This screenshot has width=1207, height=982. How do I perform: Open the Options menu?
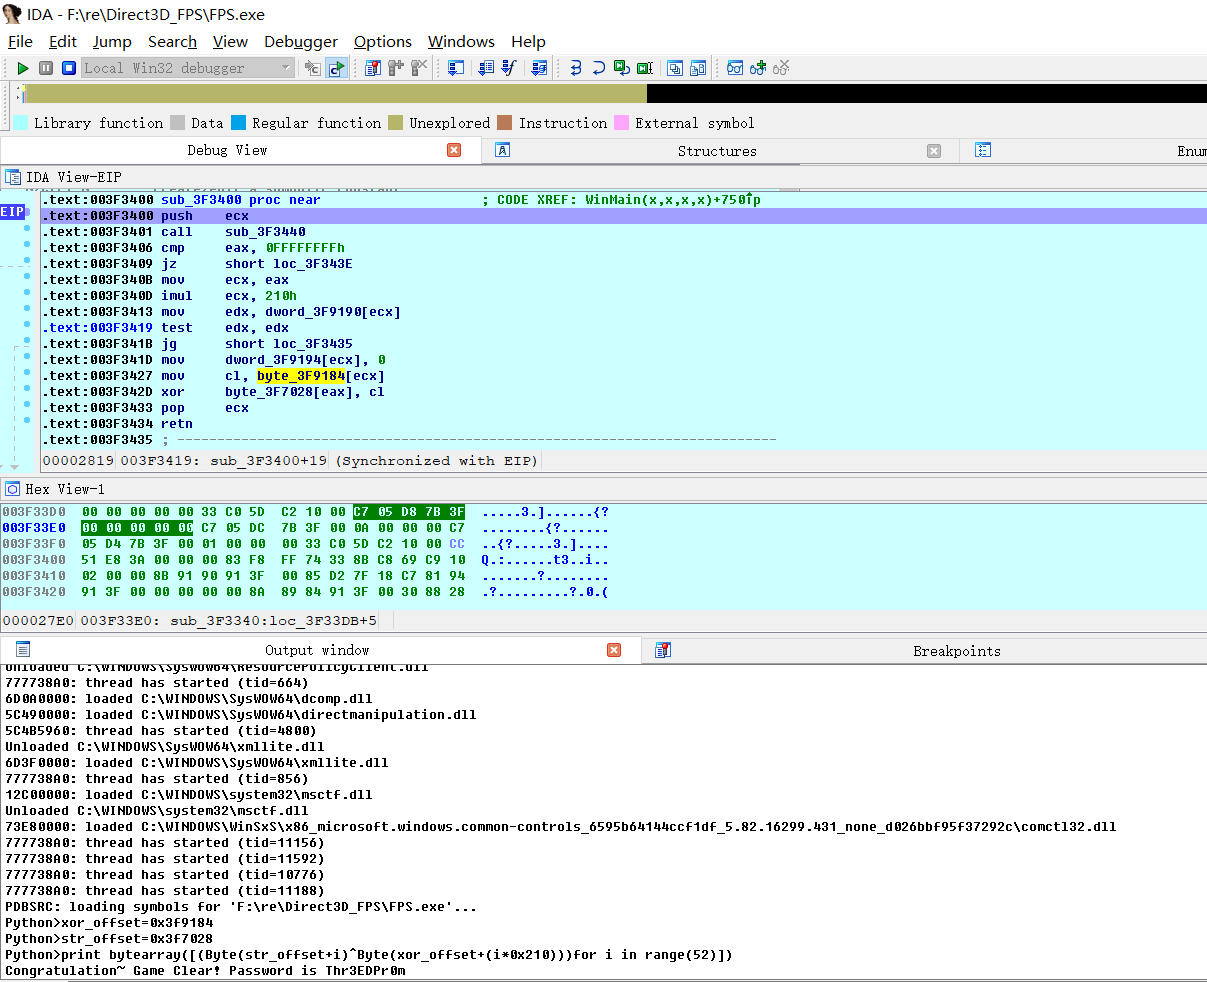tap(383, 41)
